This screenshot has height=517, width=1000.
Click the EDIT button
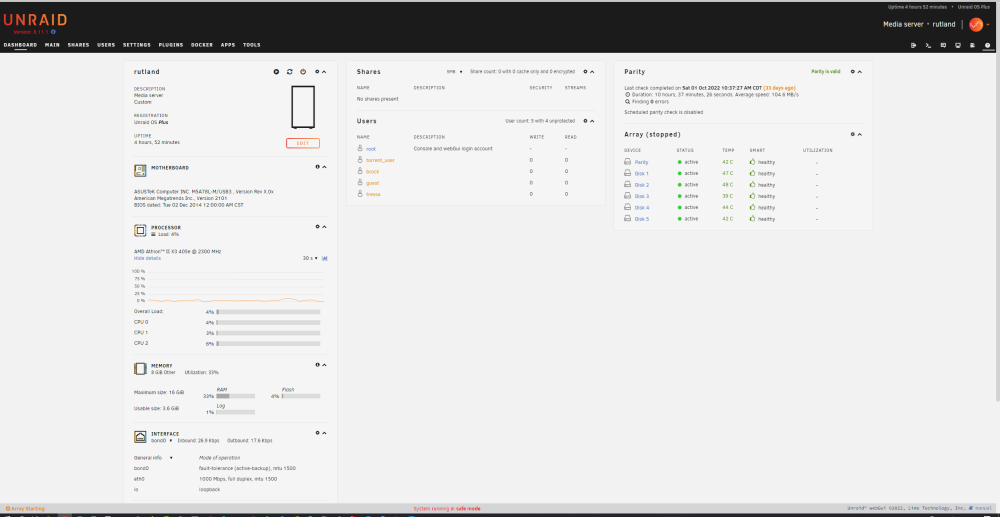(303, 143)
